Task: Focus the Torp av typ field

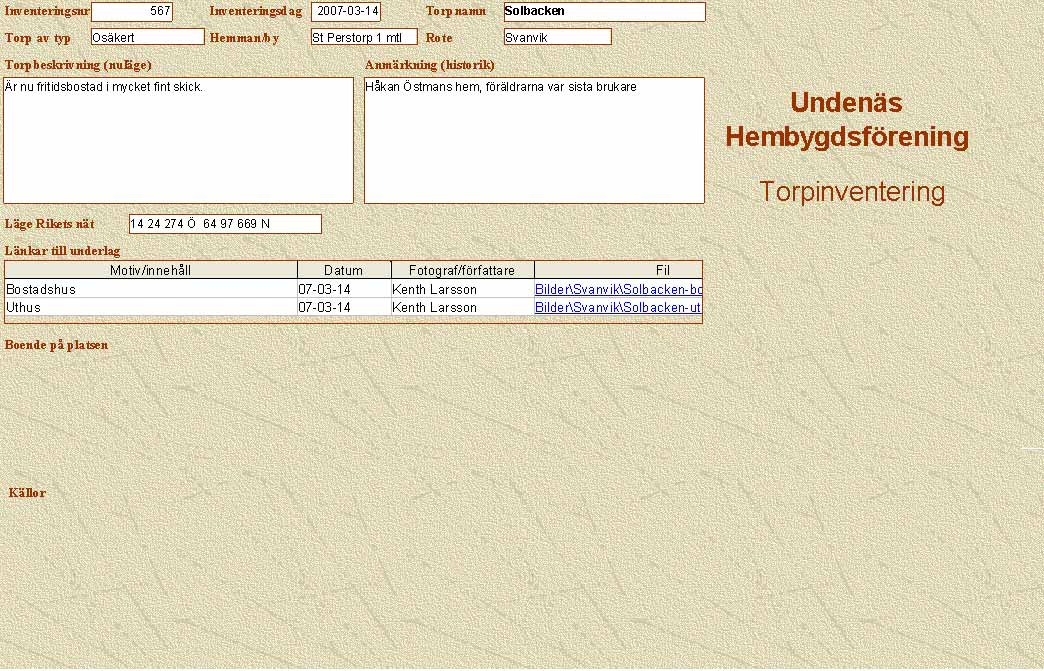Action: (x=147, y=37)
